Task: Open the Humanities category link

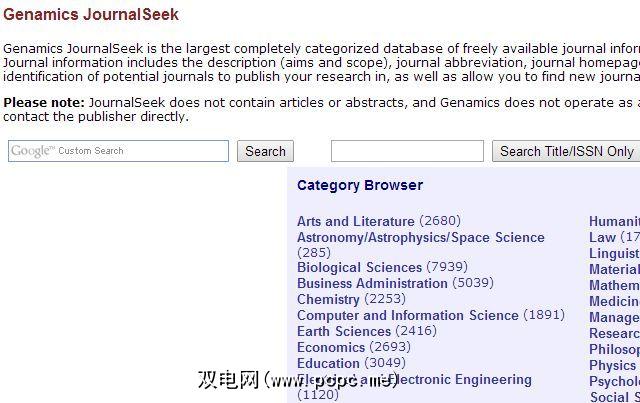Action: [x=614, y=221]
